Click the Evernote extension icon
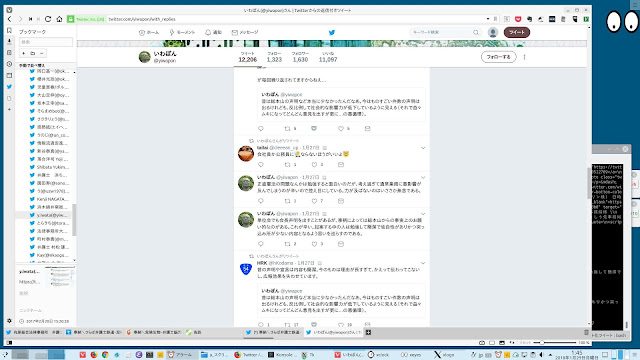 [529, 19]
